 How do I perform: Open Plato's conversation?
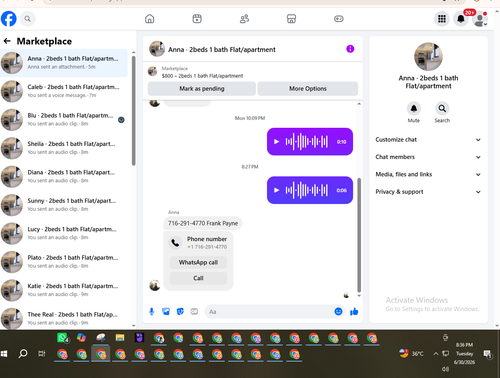tap(64, 262)
